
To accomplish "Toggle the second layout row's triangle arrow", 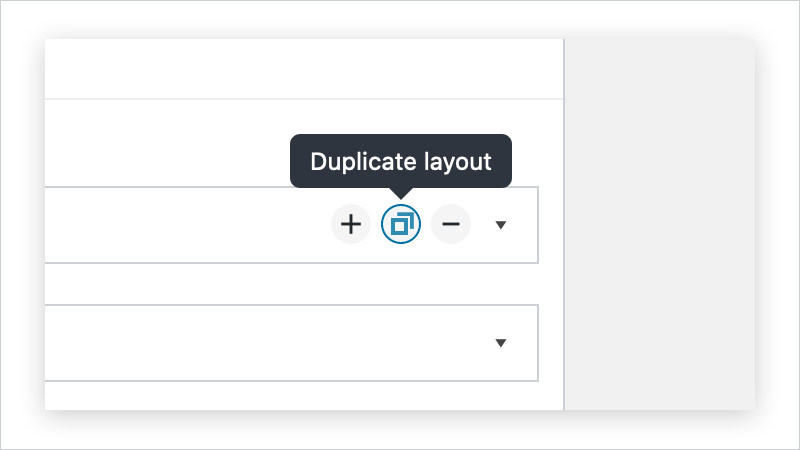I will click(501, 343).
